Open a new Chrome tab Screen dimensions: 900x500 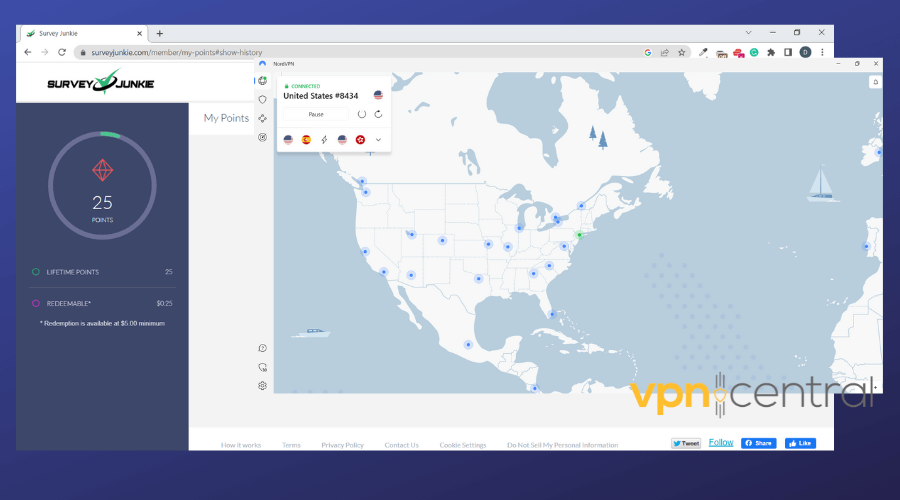(x=160, y=33)
